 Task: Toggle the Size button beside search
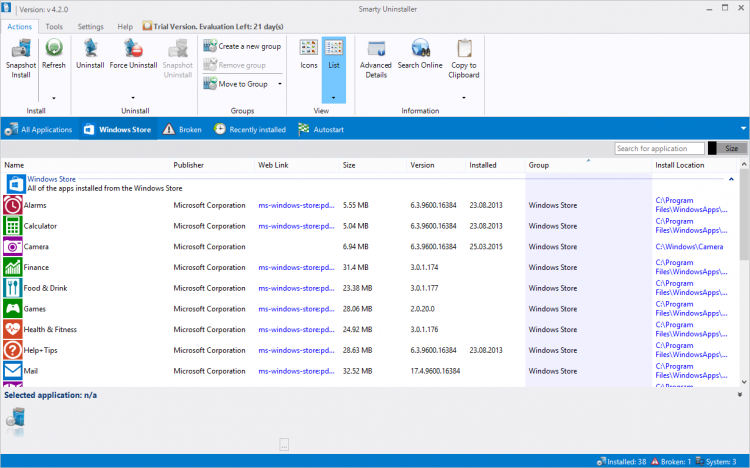click(731, 148)
